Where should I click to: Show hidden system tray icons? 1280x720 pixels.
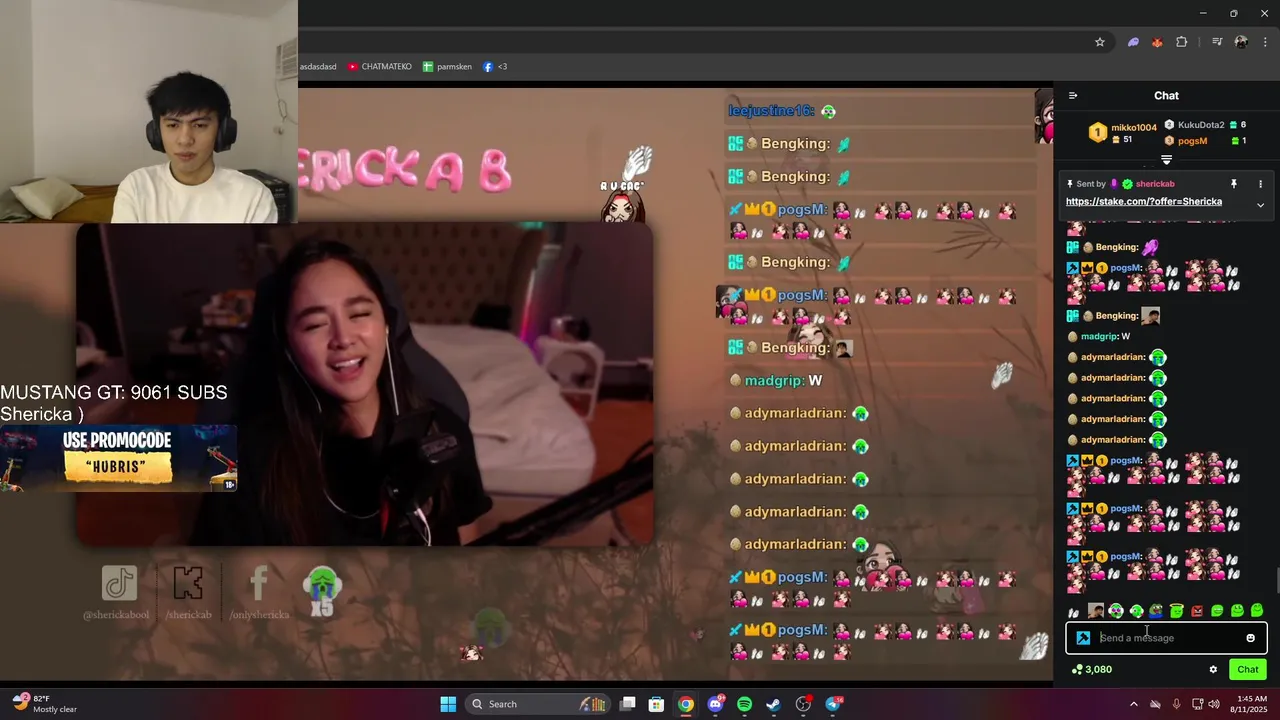coord(1134,704)
